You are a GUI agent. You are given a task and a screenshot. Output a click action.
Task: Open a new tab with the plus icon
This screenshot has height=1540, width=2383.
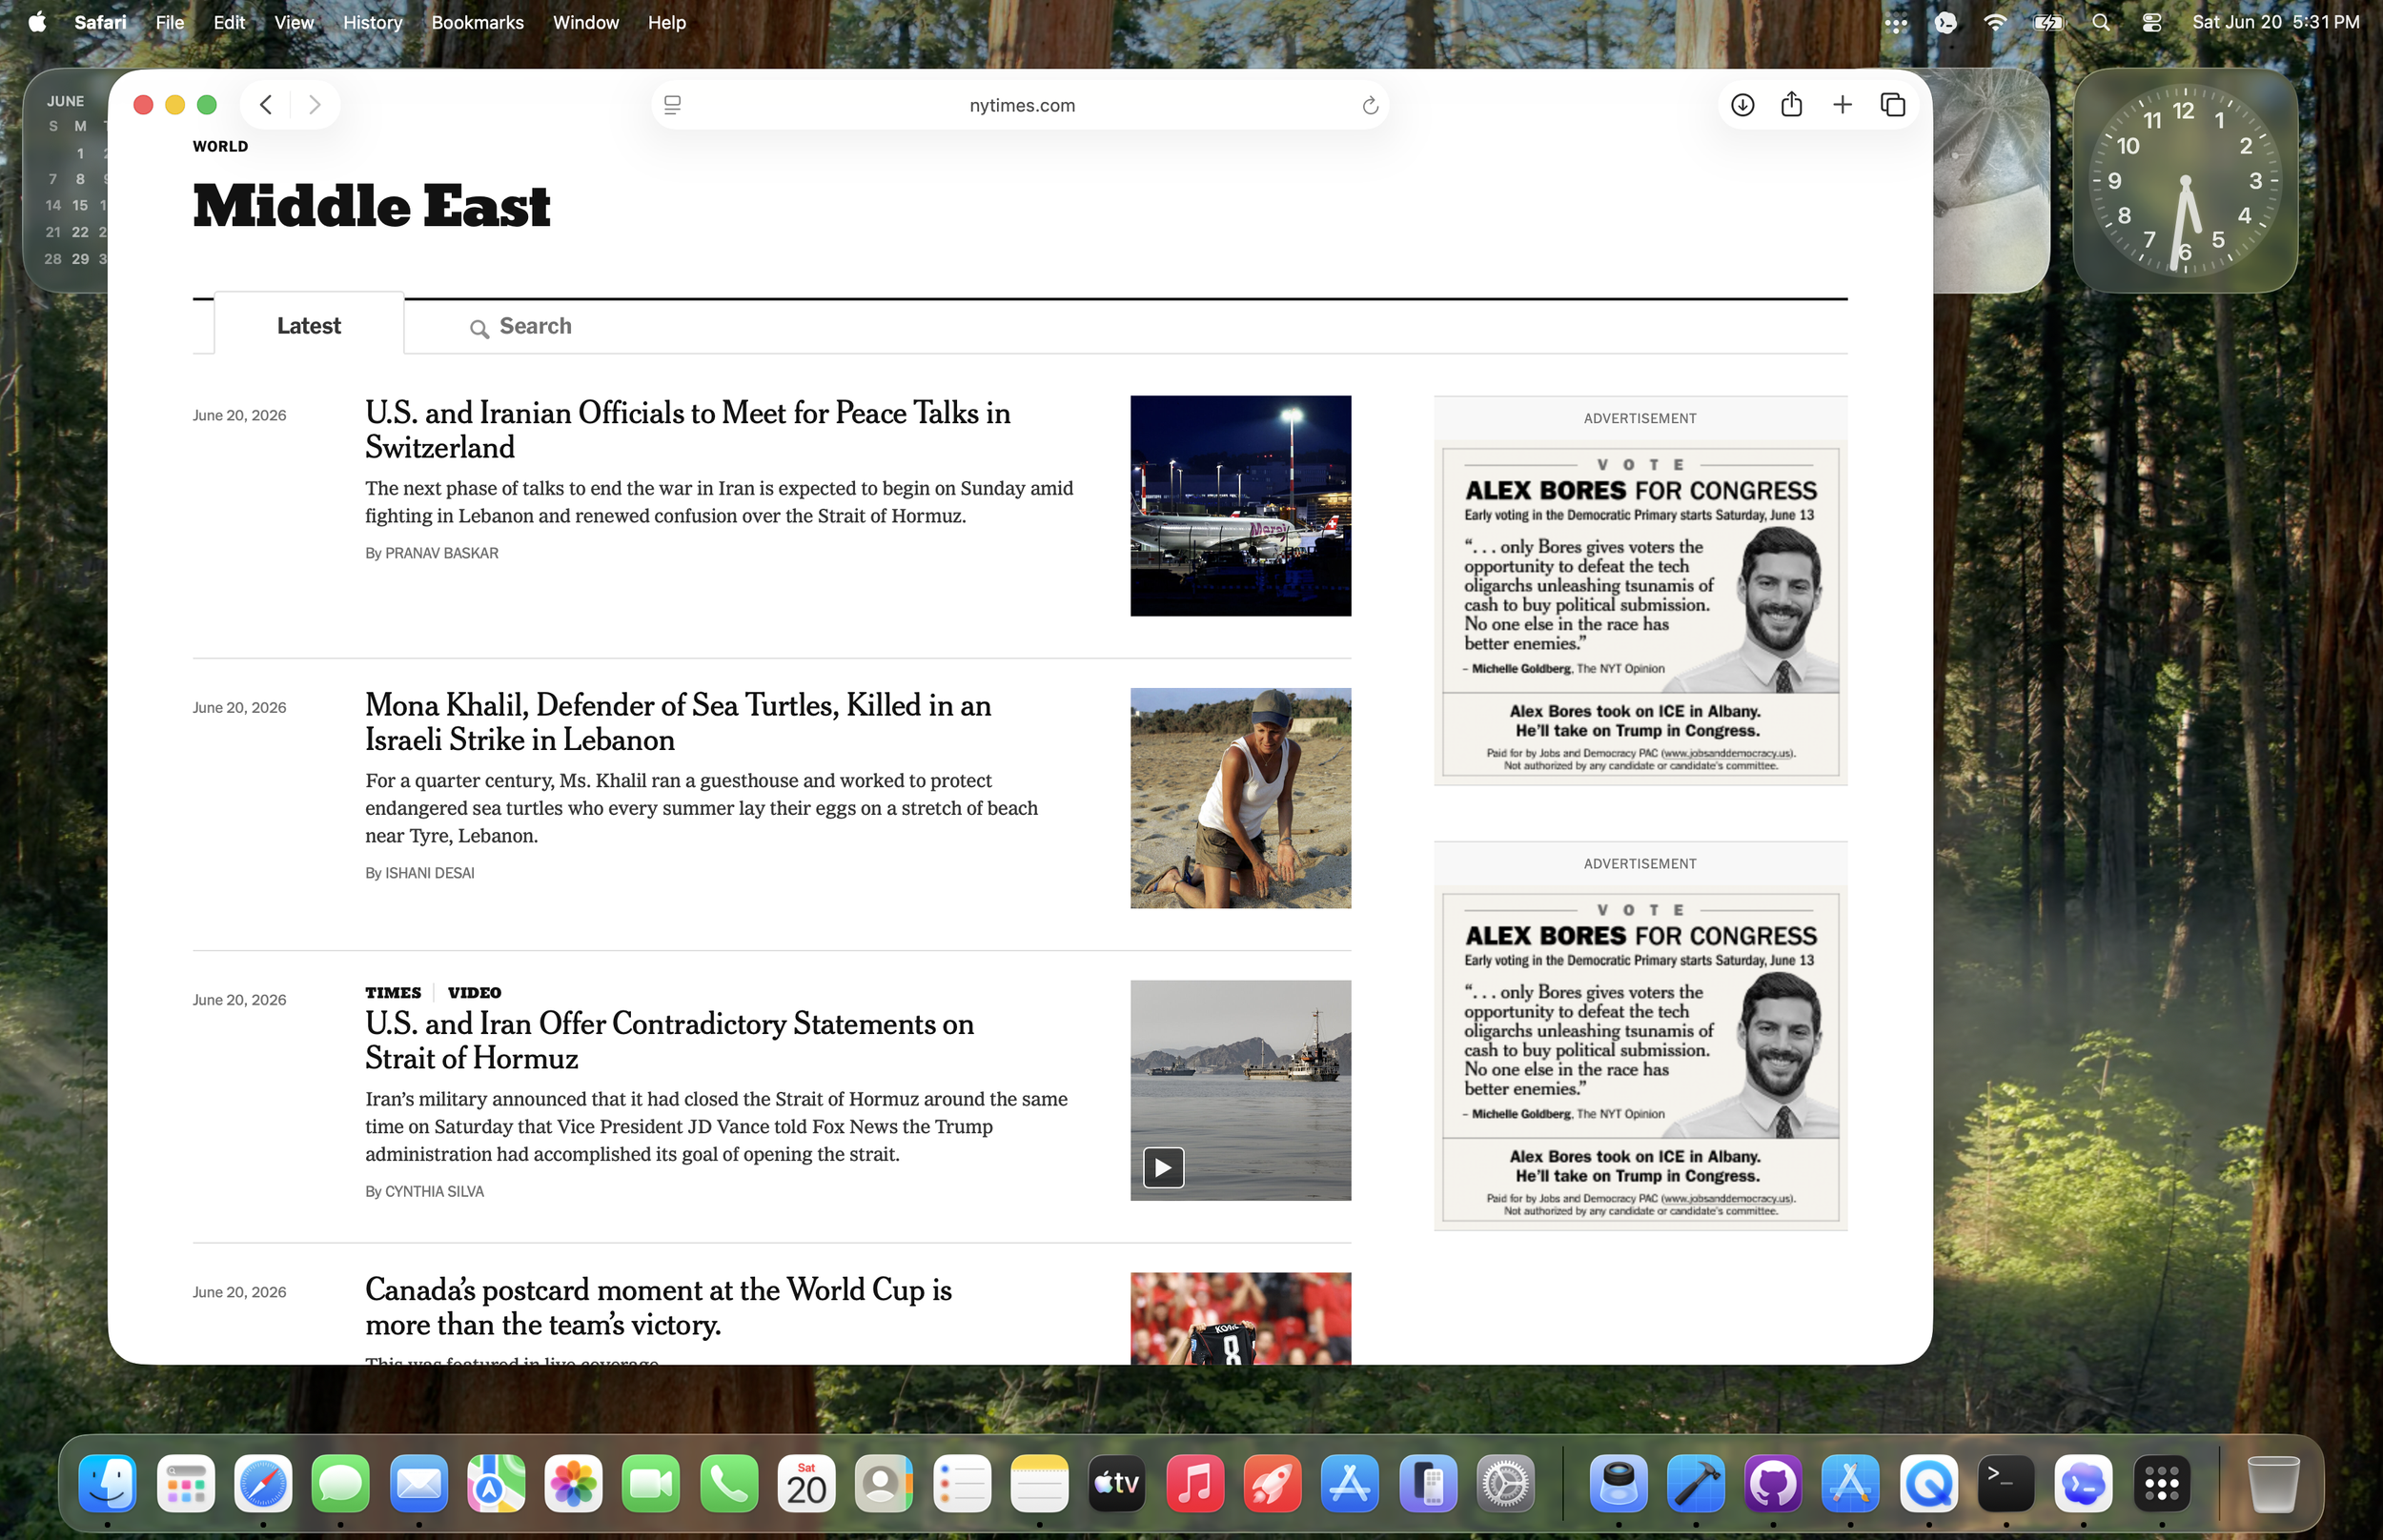coord(1842,105)
